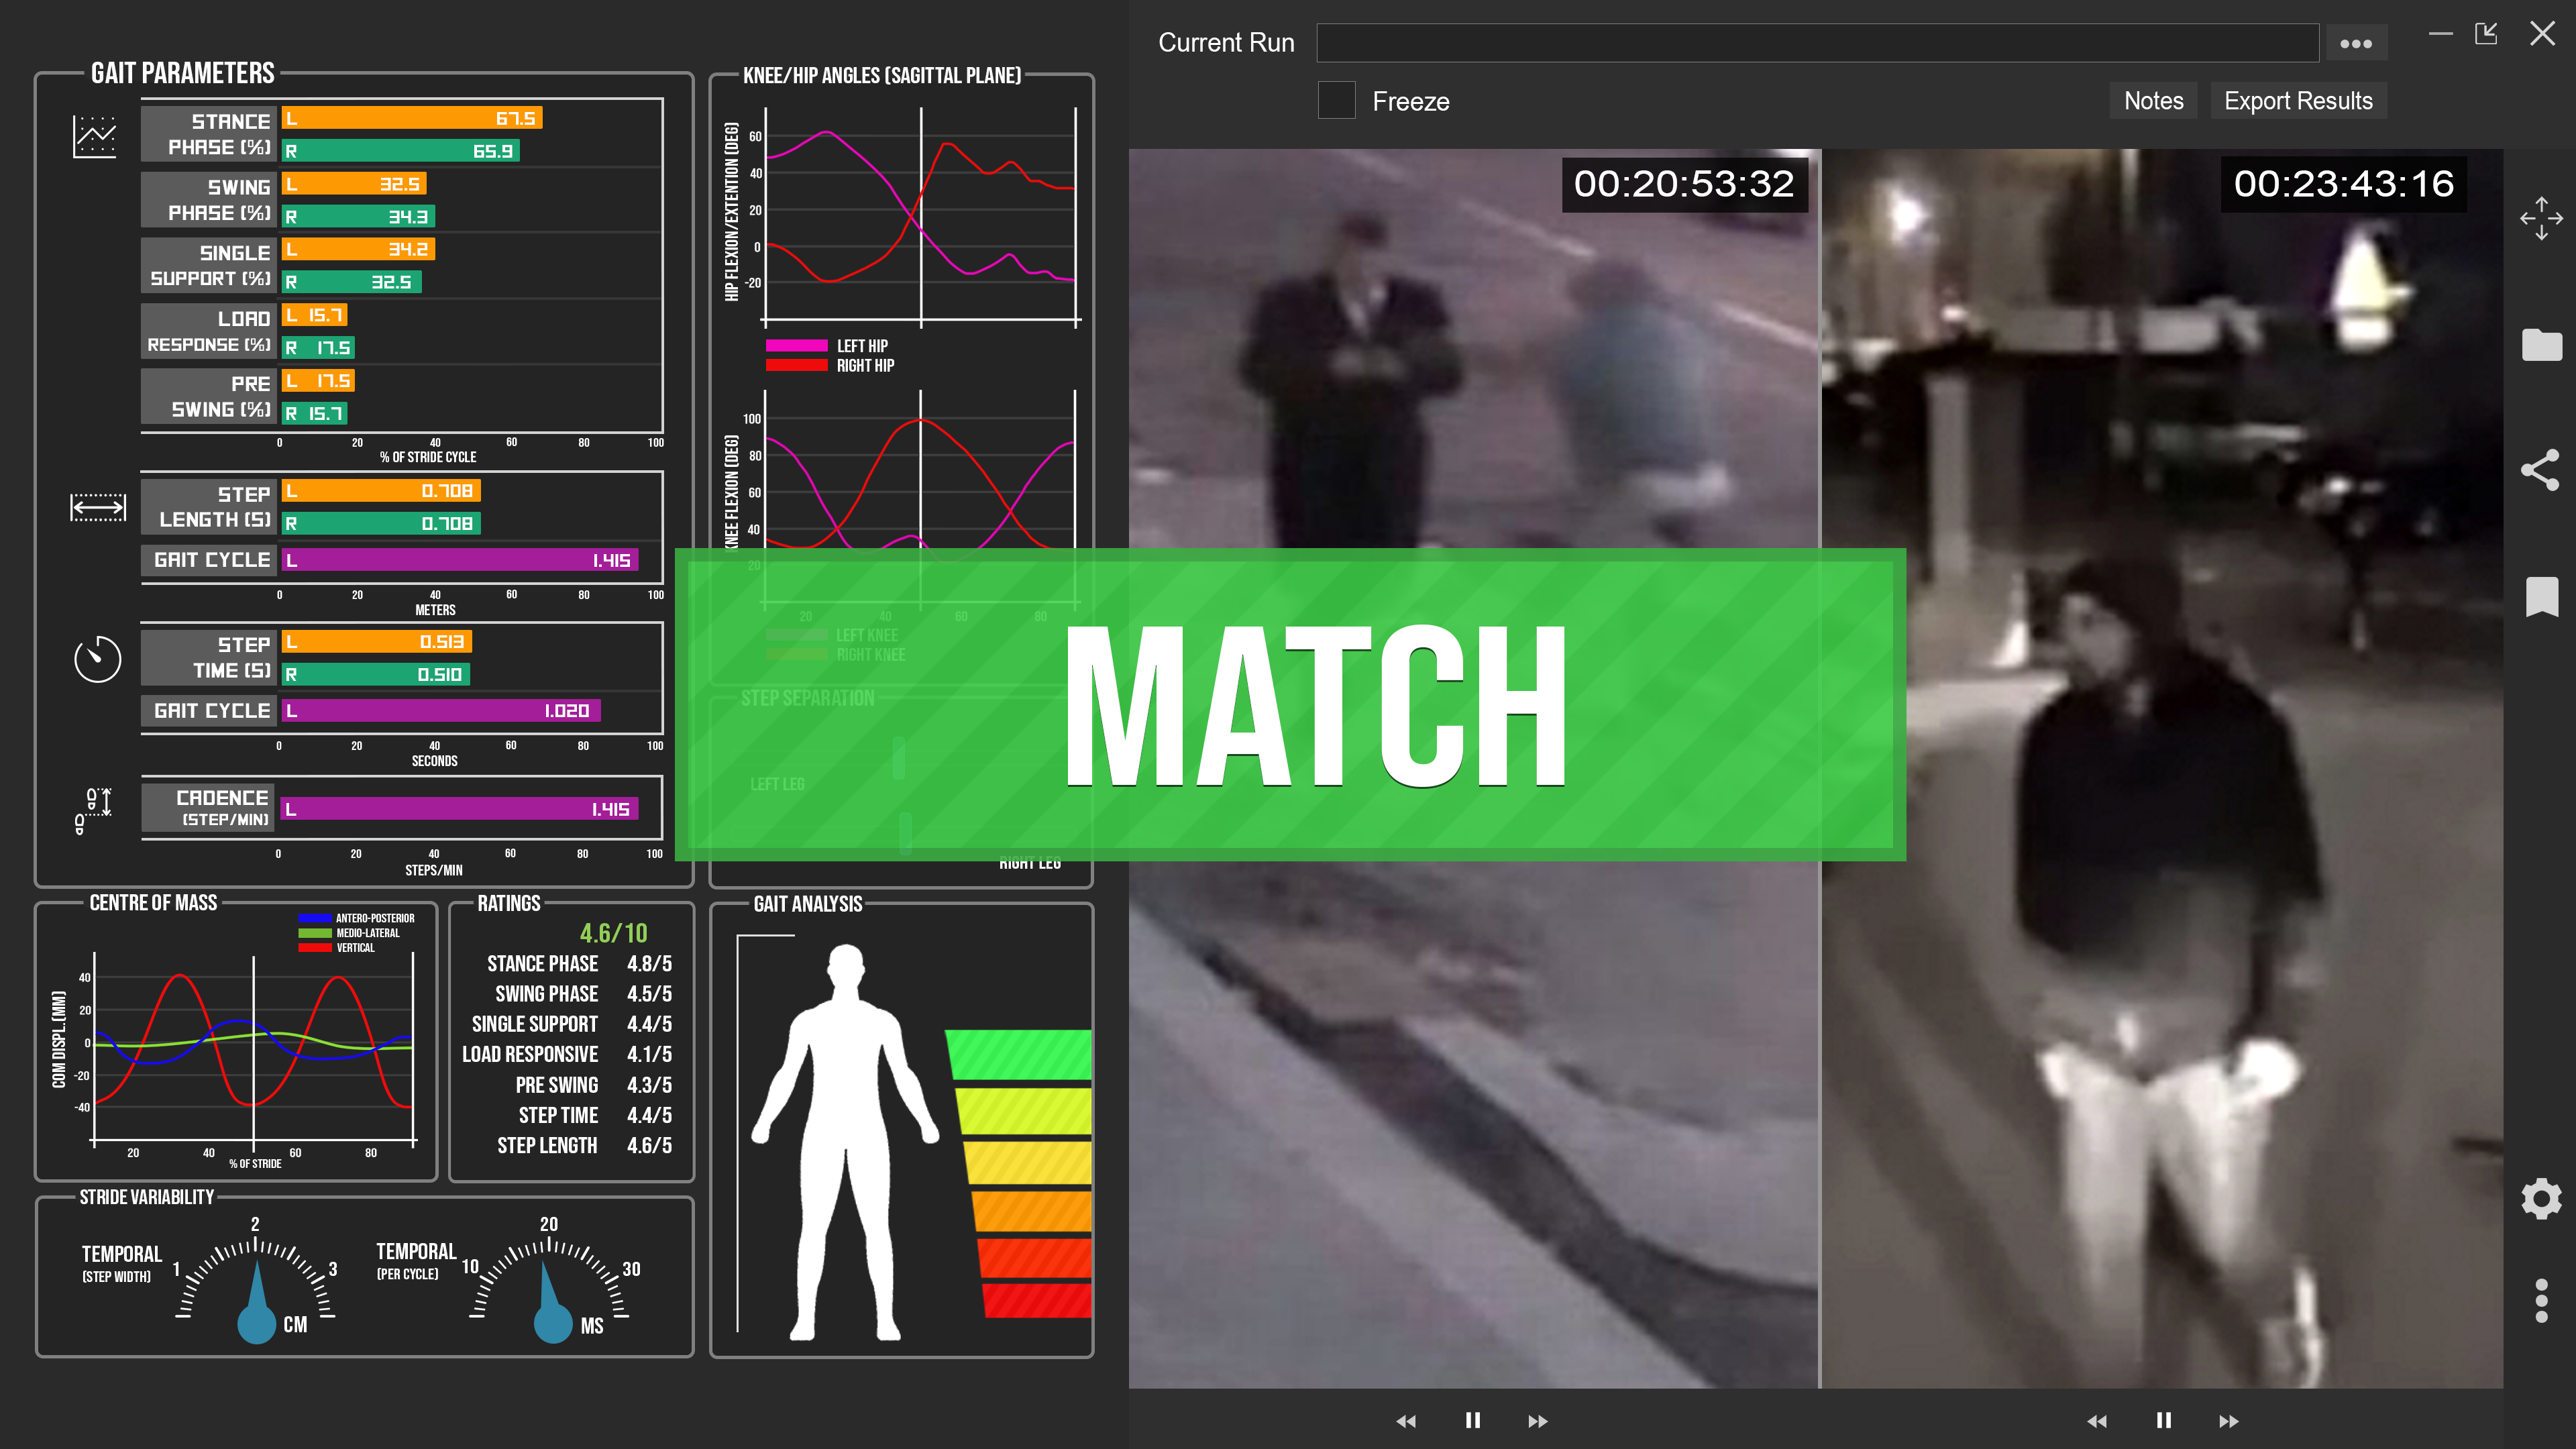Click the white body silhouette figure
The height and width of the screenshot is (1449, 2576).
click(845, 1142)
